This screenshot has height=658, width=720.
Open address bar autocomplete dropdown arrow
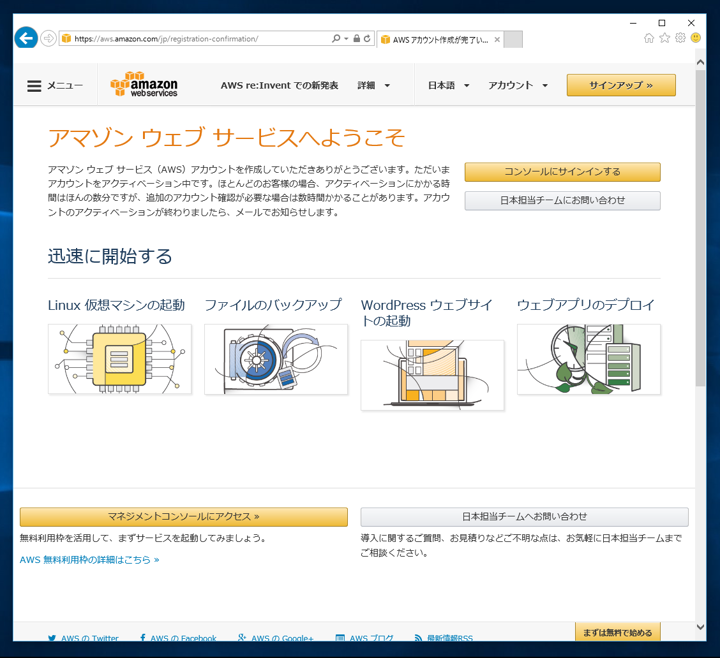click(x=346, y=39)
